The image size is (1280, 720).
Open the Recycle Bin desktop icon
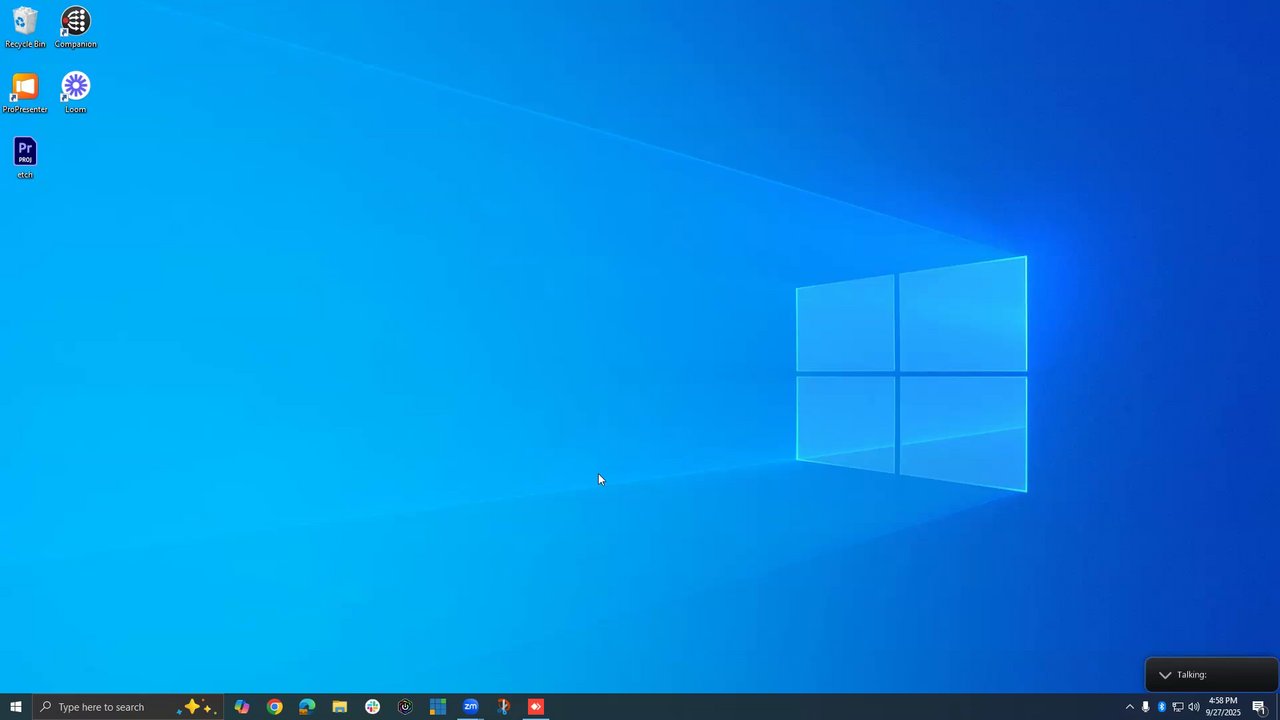(x=25, y=27)
